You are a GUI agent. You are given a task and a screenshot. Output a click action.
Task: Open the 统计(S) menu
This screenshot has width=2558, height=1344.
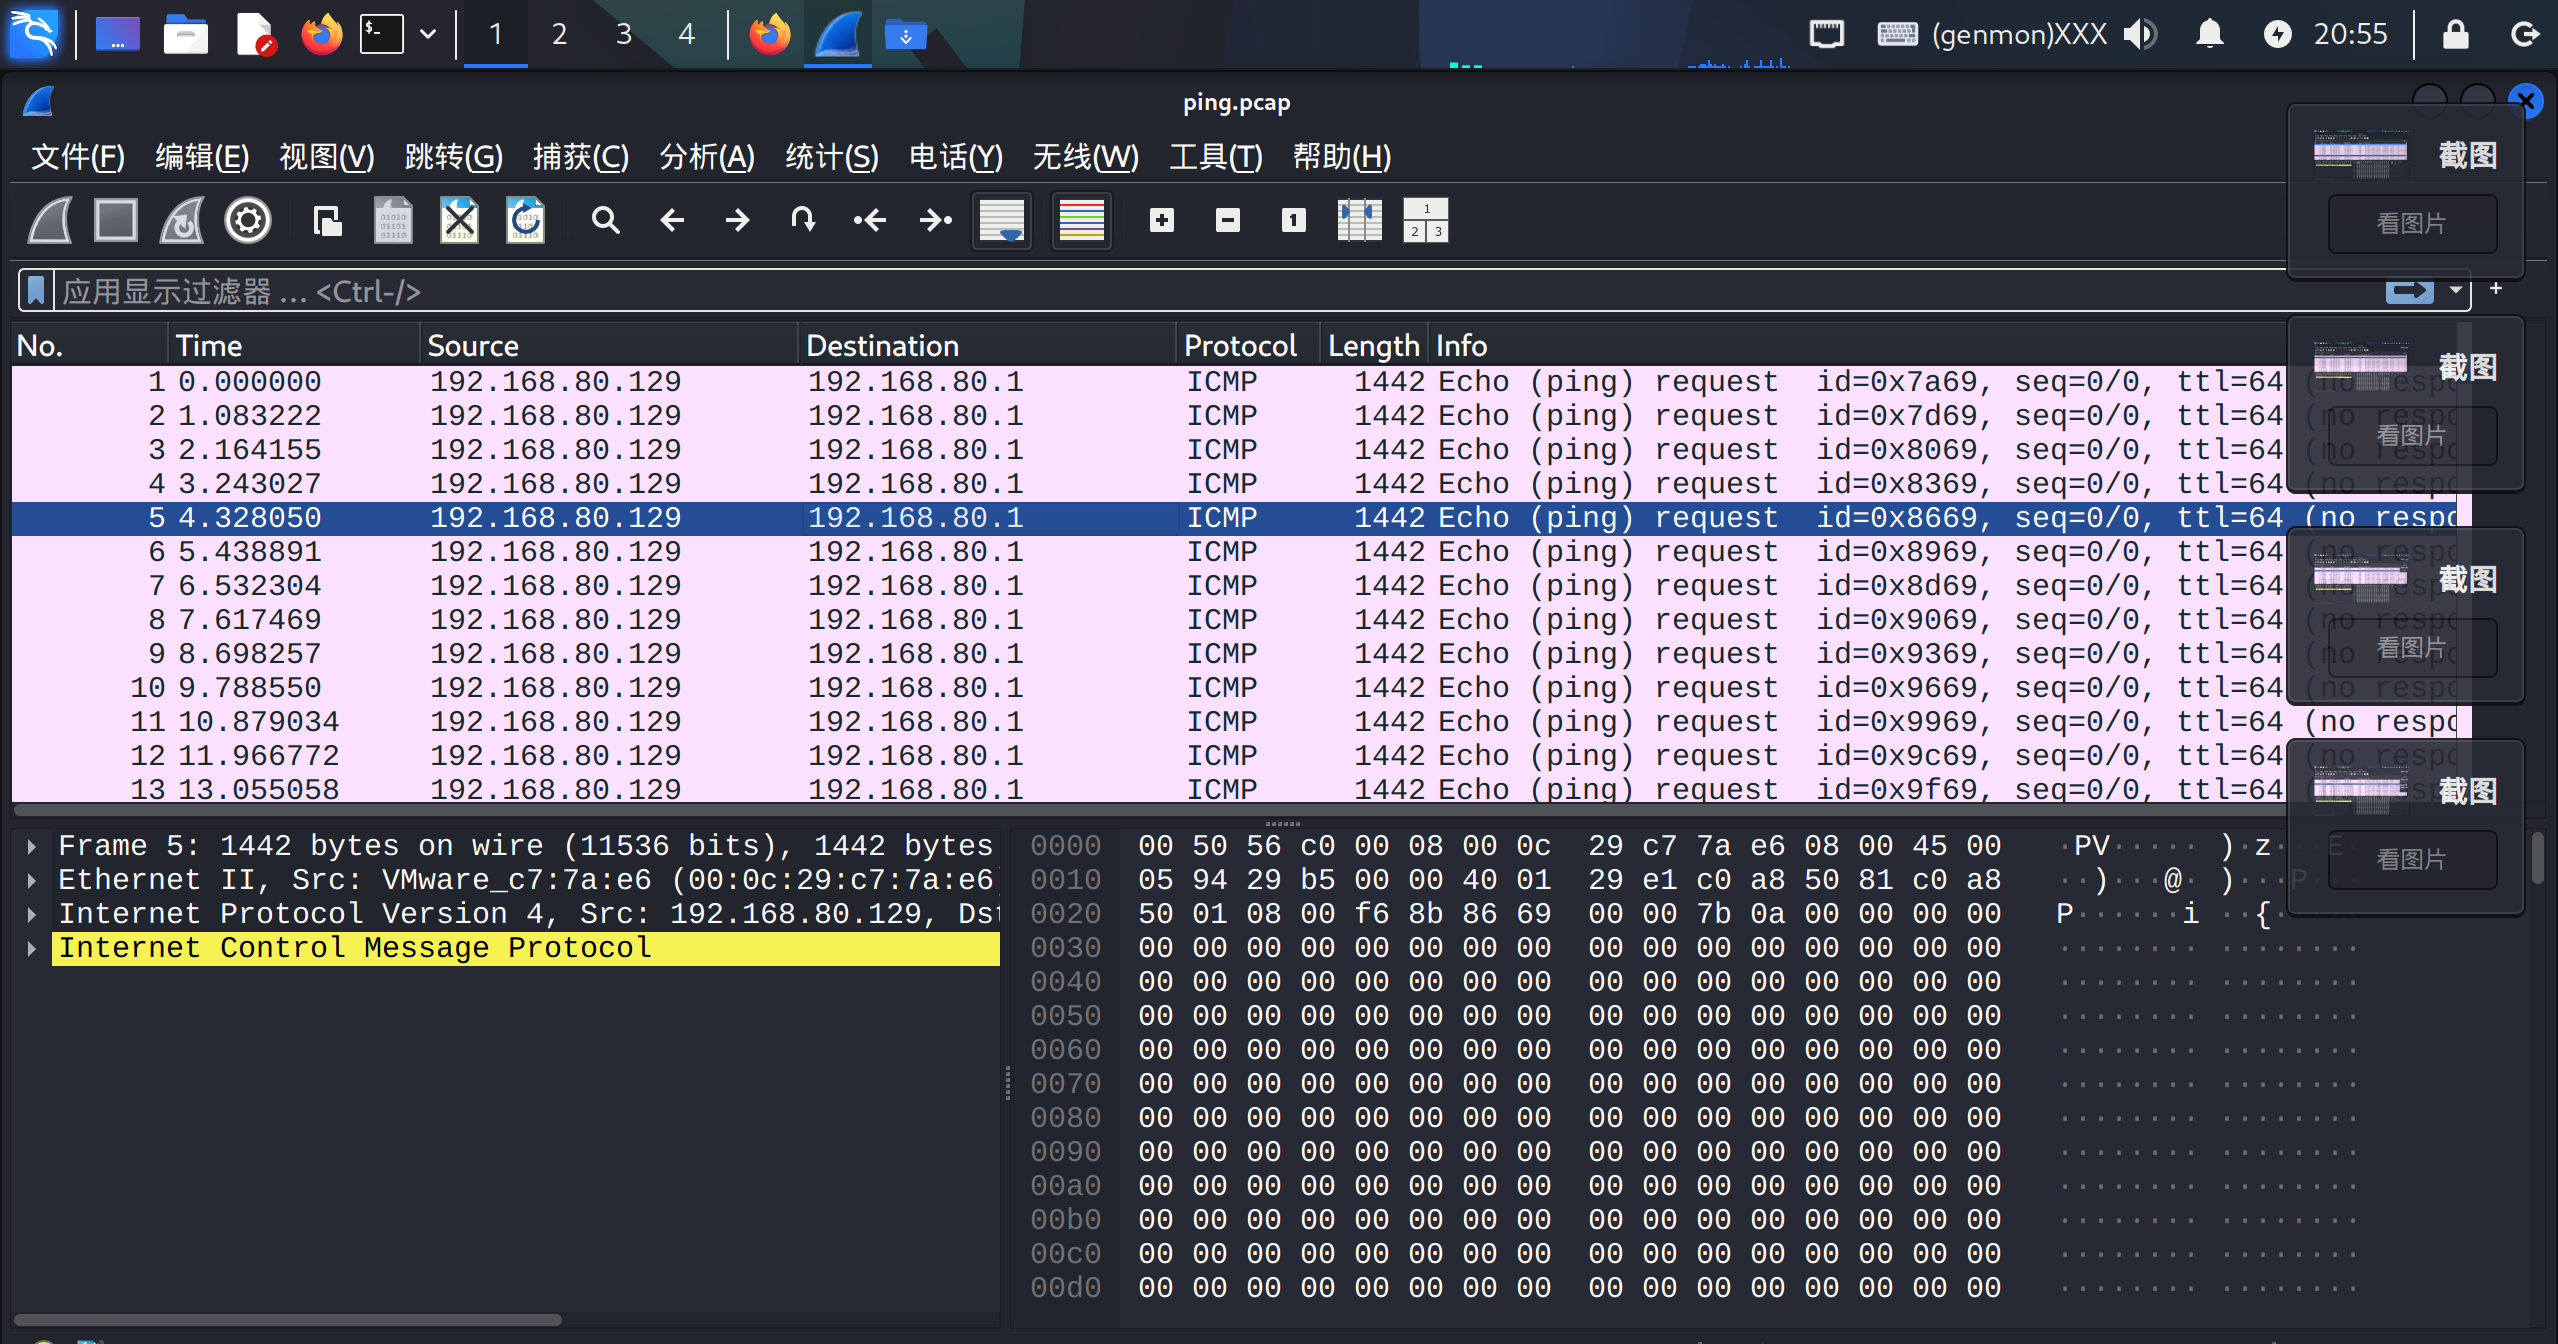(x=831, y=157)
